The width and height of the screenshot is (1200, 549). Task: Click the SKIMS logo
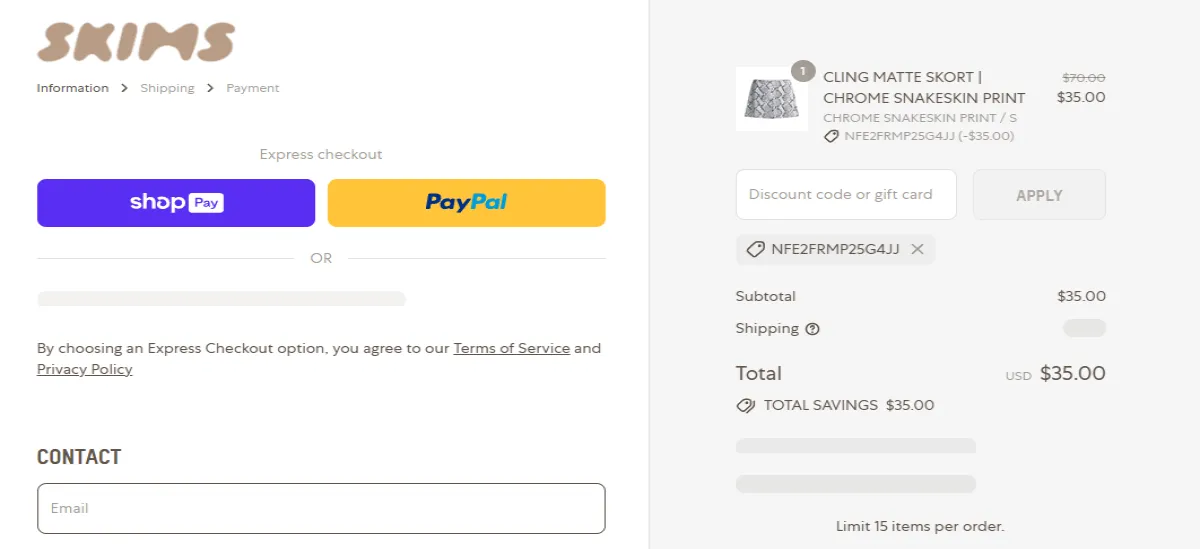136,42
